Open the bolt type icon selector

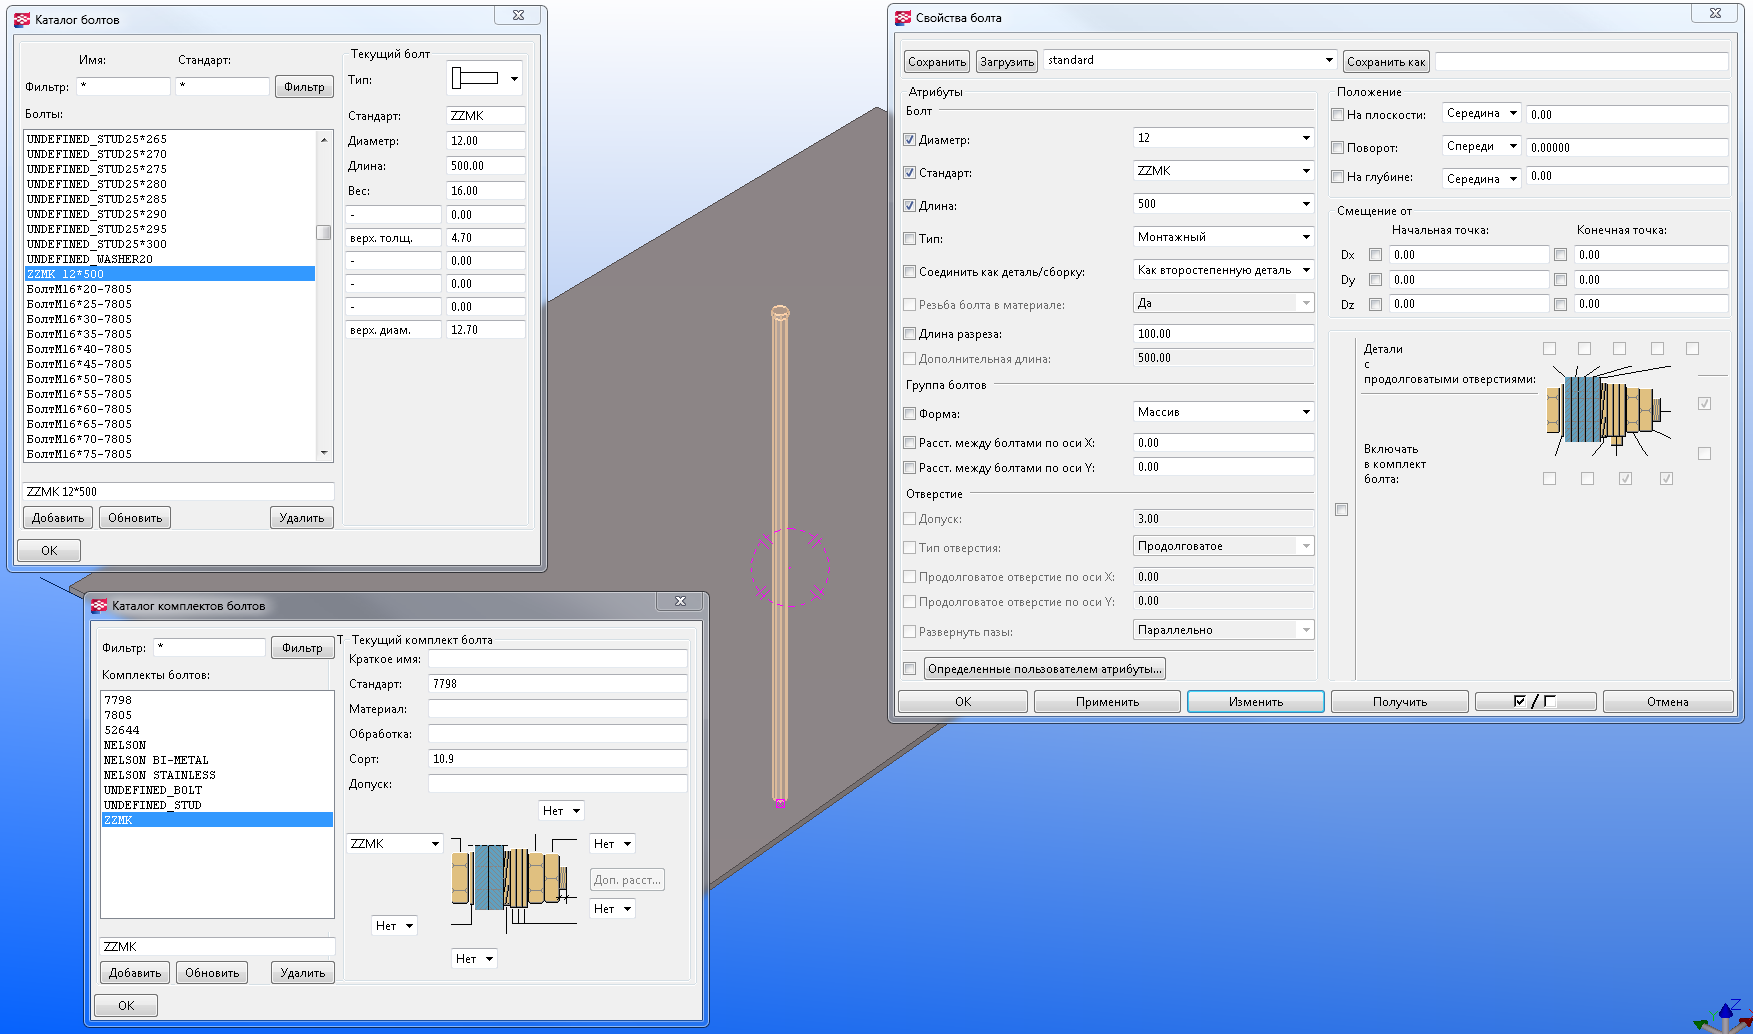coord(485,79)
